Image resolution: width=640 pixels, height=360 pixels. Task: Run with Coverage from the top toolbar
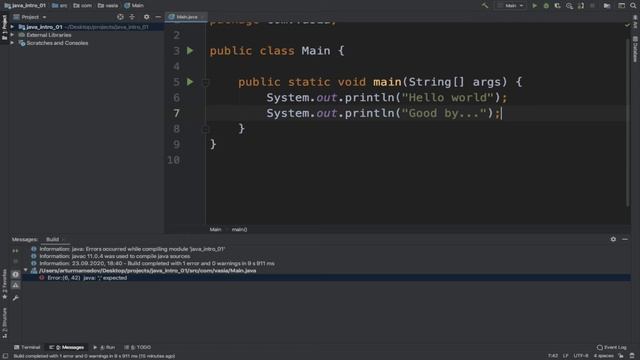[x=558, y=6]
